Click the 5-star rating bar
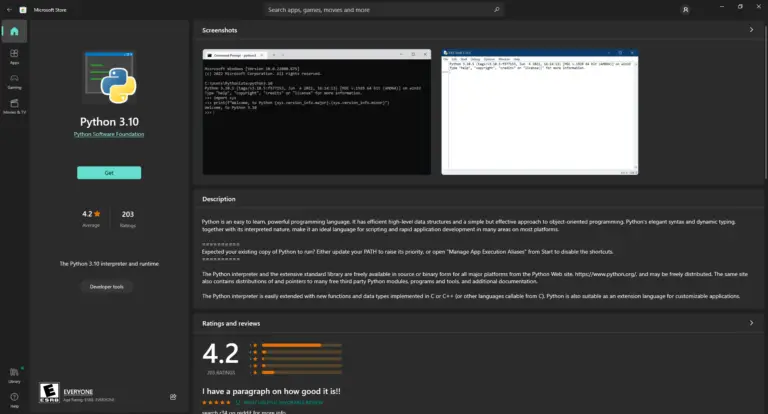The height and width of the screenshot is (414, 768). (302, 345)
